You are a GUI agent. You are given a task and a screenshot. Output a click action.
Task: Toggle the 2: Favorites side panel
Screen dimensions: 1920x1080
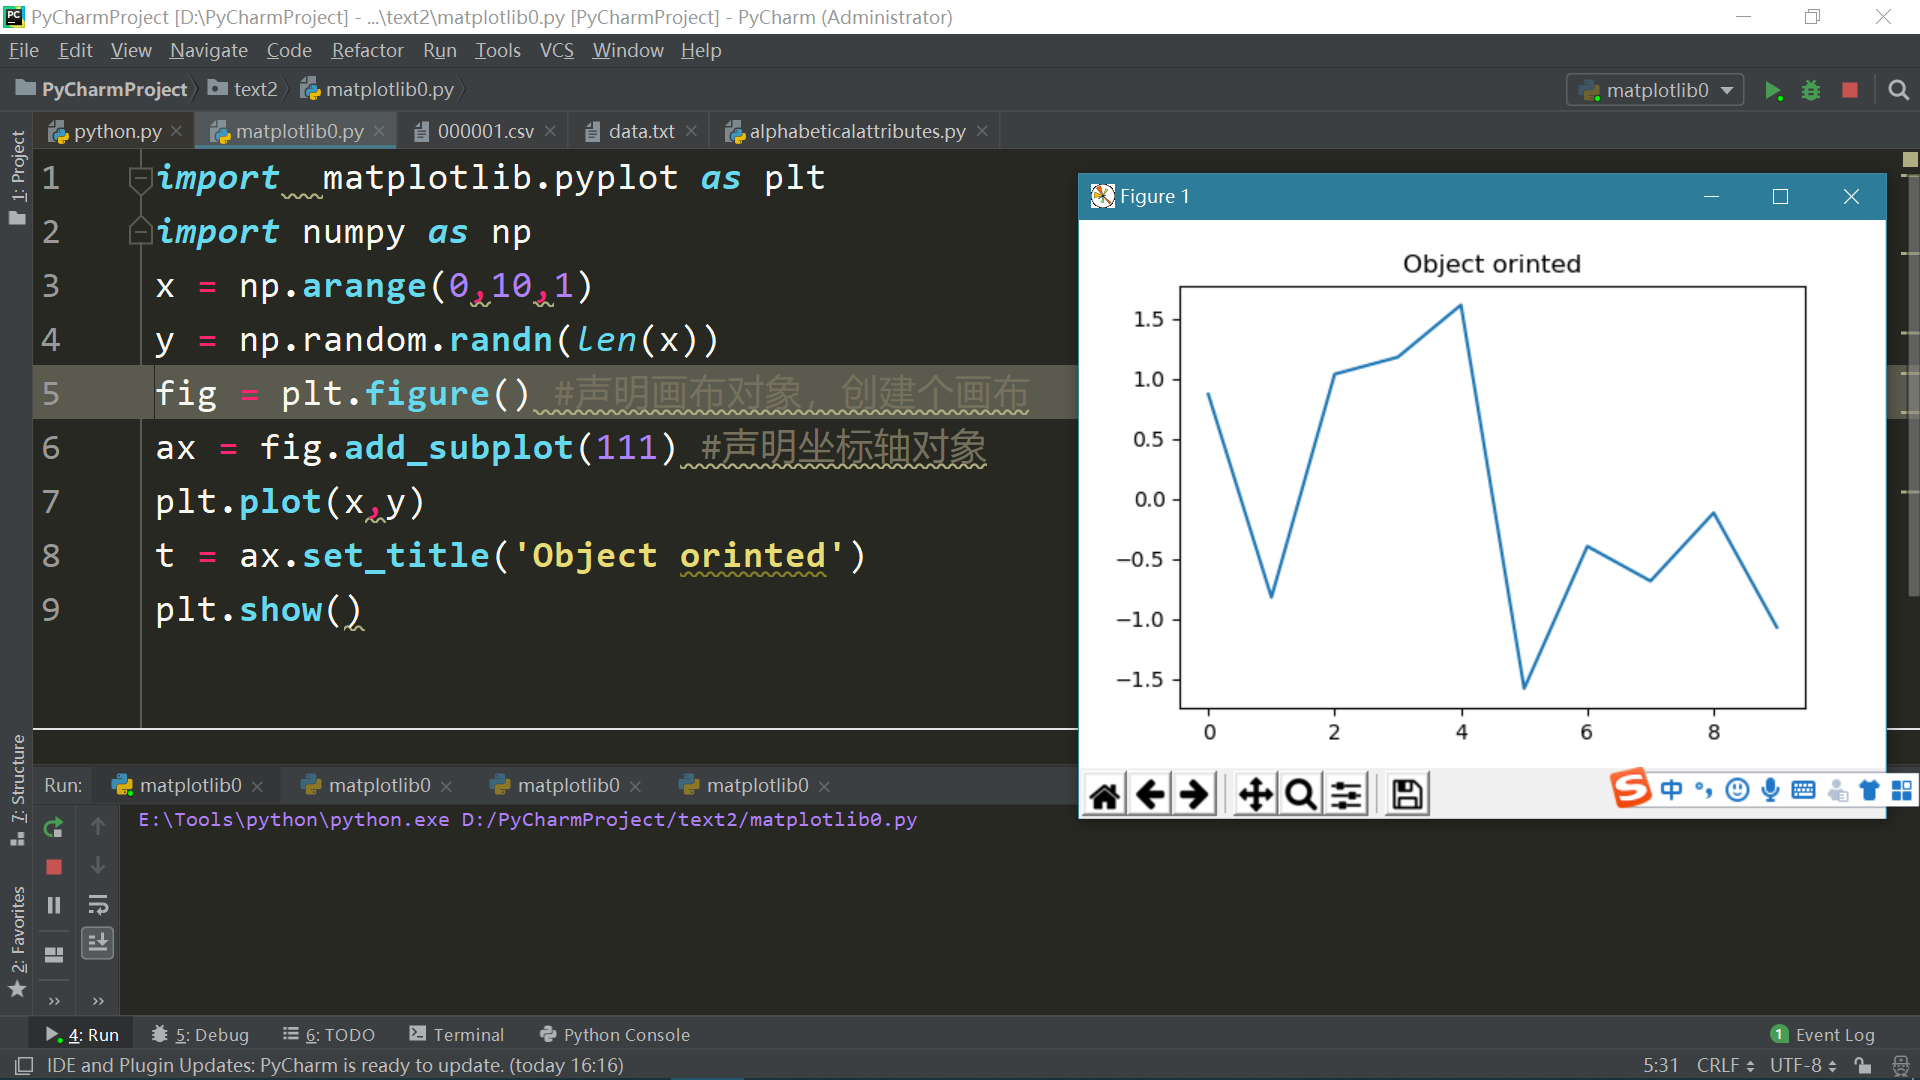pos(17,942)
